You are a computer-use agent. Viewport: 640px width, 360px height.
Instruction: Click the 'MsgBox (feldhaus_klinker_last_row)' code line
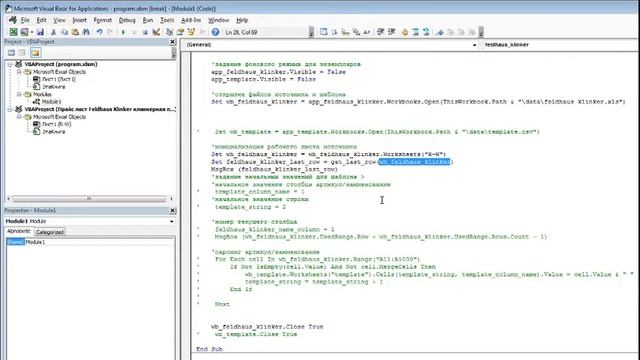[x=274, y=169]
